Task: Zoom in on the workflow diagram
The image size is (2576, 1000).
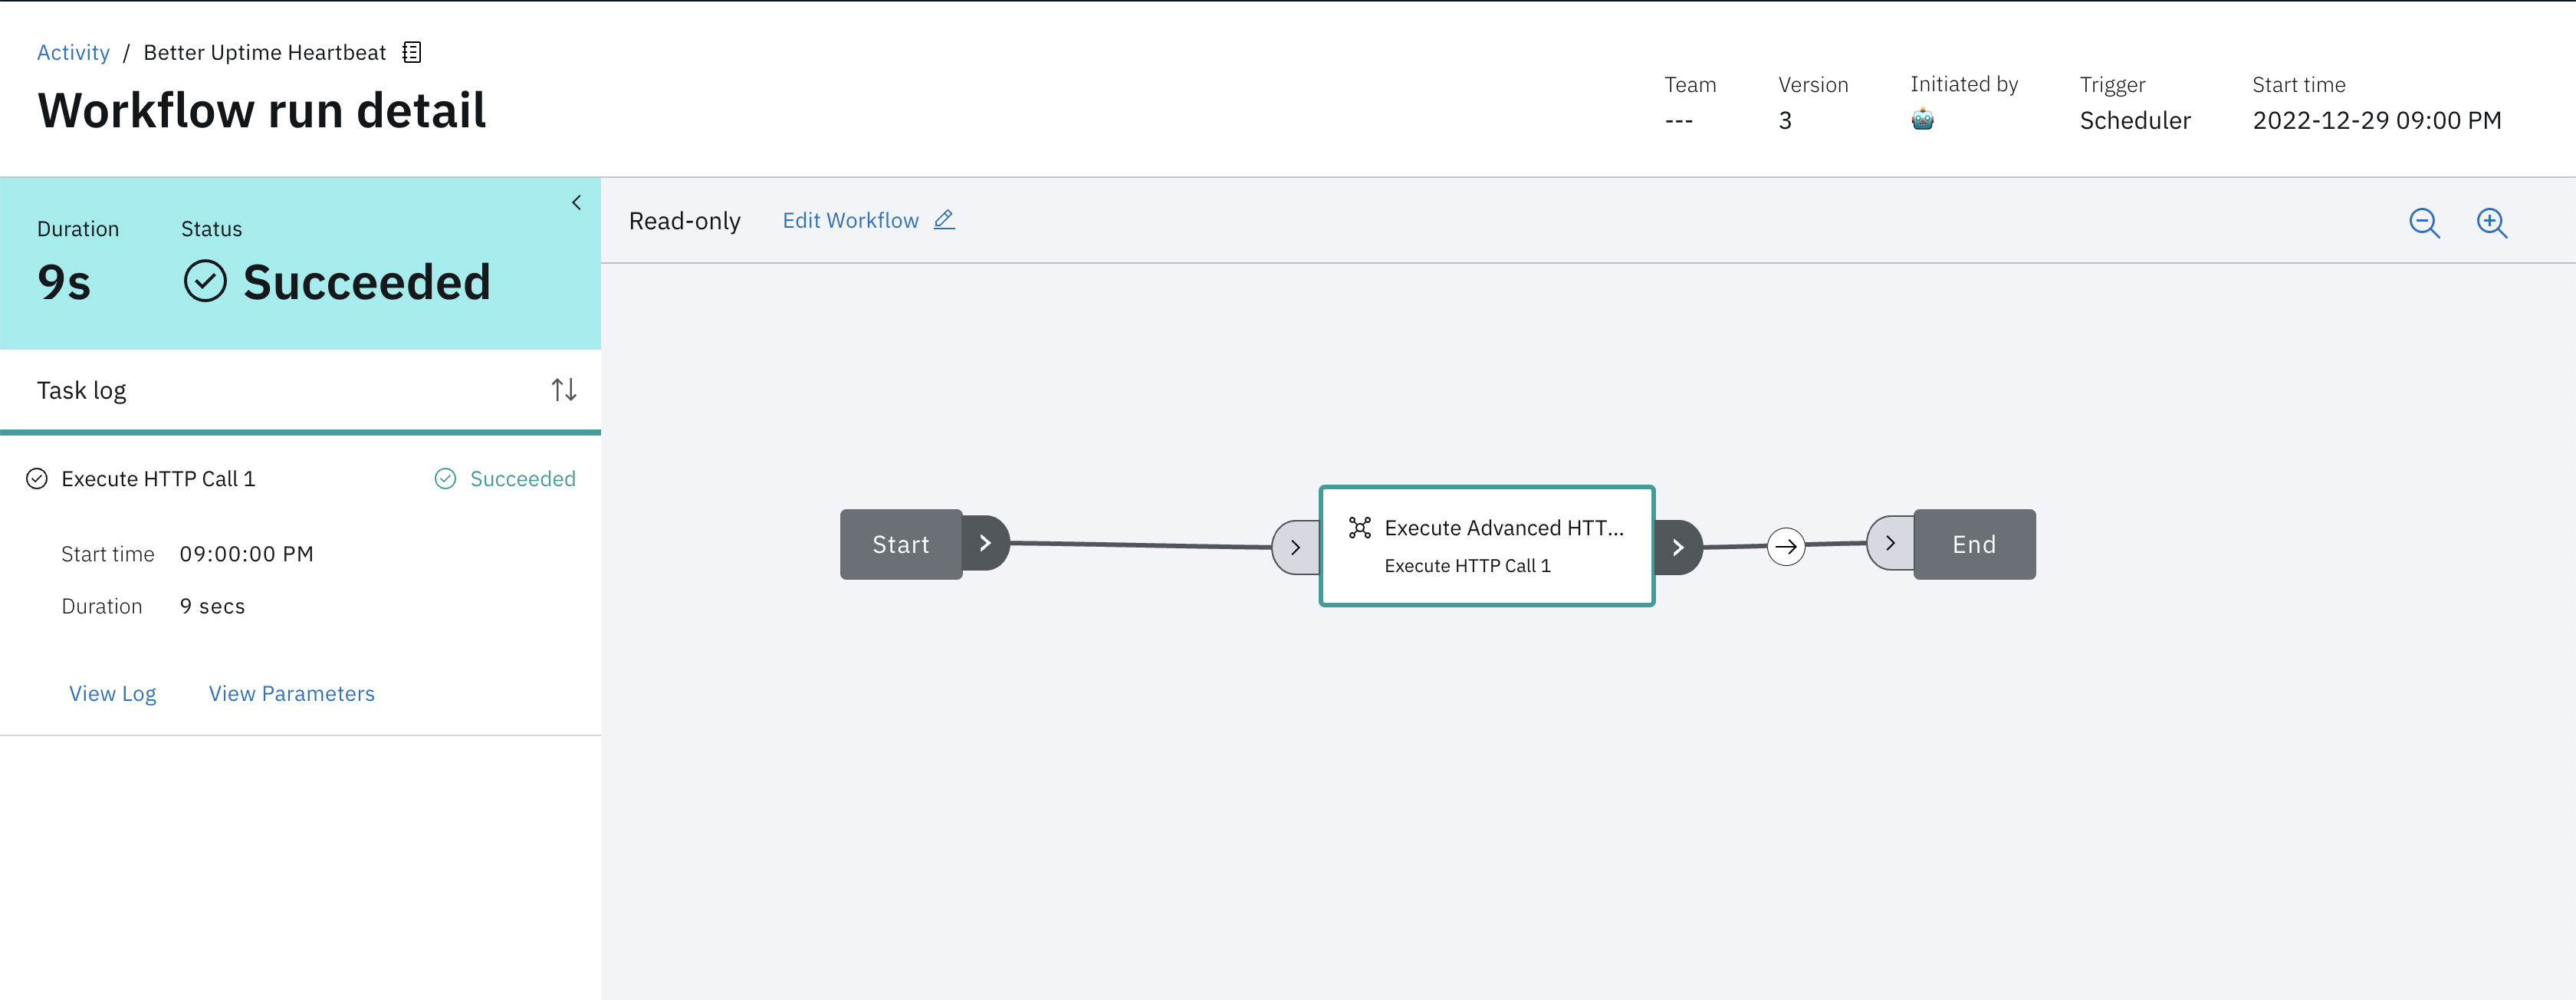Action: point(2491,222)
